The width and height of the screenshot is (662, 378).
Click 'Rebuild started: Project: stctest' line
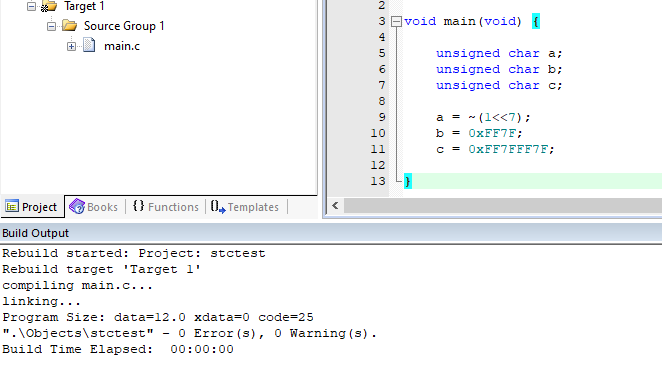(x=134, y=253)
